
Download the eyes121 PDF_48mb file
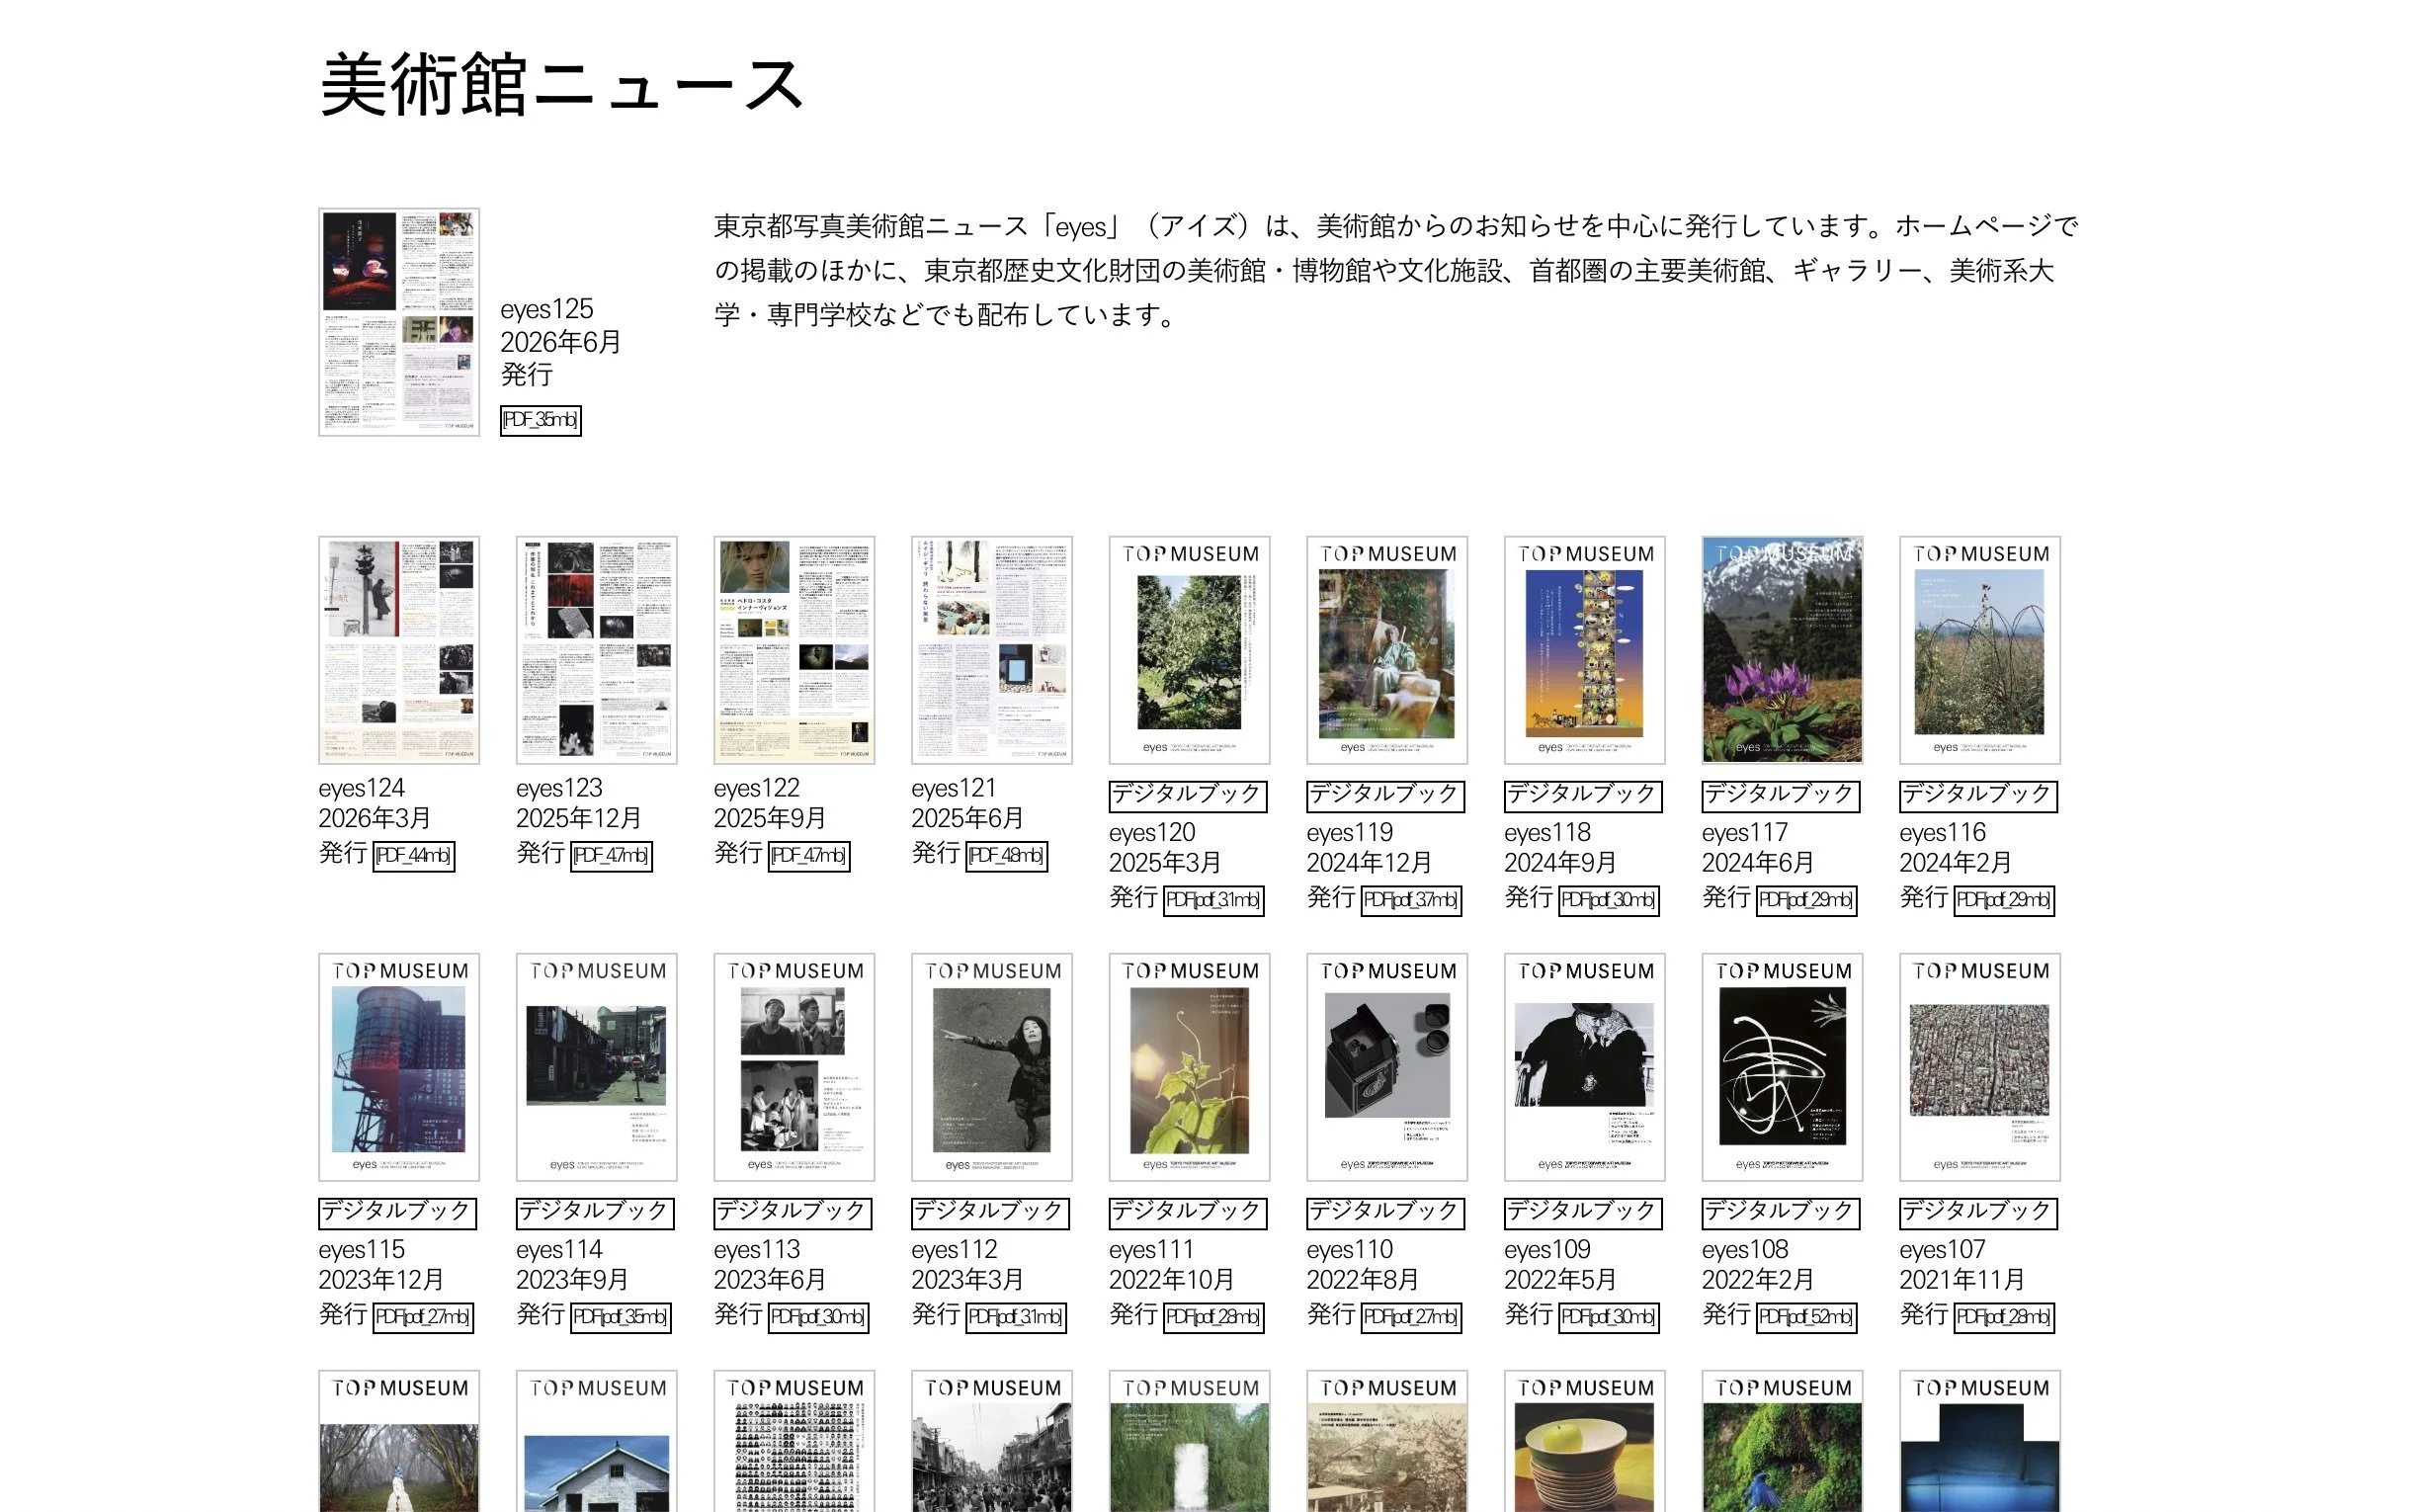pyautogui.click(x=1007, y=856)
